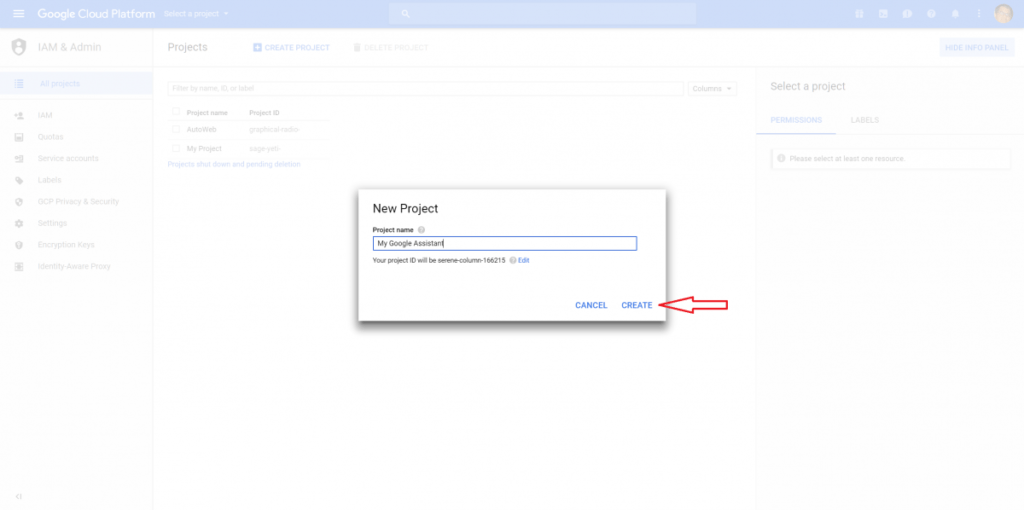Open the three-dot utilities menu
Viewport: 1024px width, 510px height.
[978, 14]
